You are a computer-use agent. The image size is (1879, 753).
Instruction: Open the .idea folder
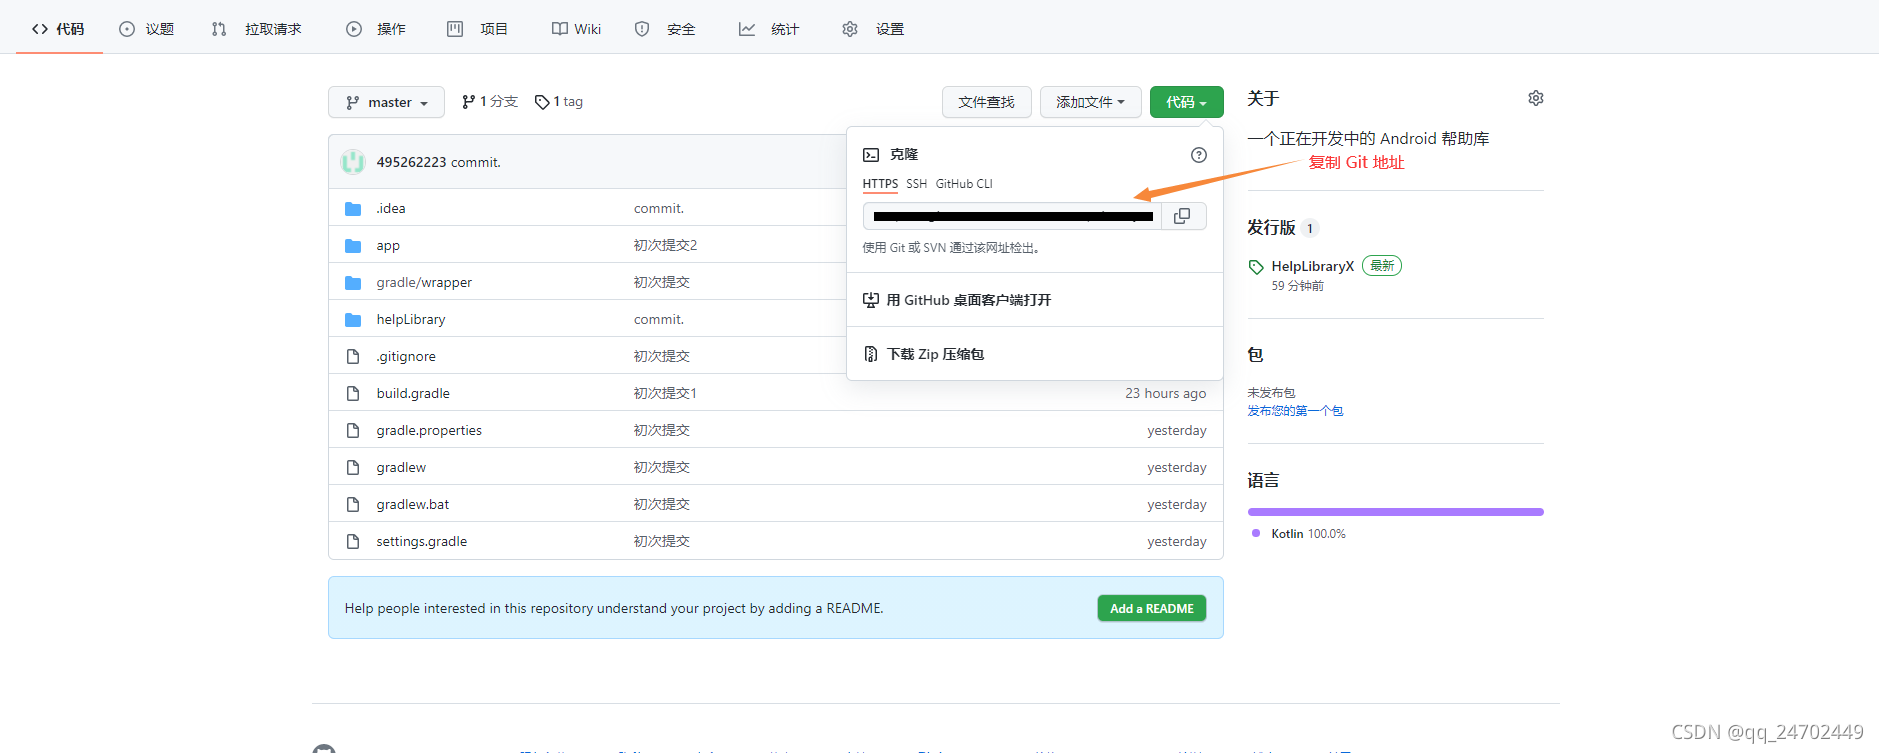coord(391,209)
